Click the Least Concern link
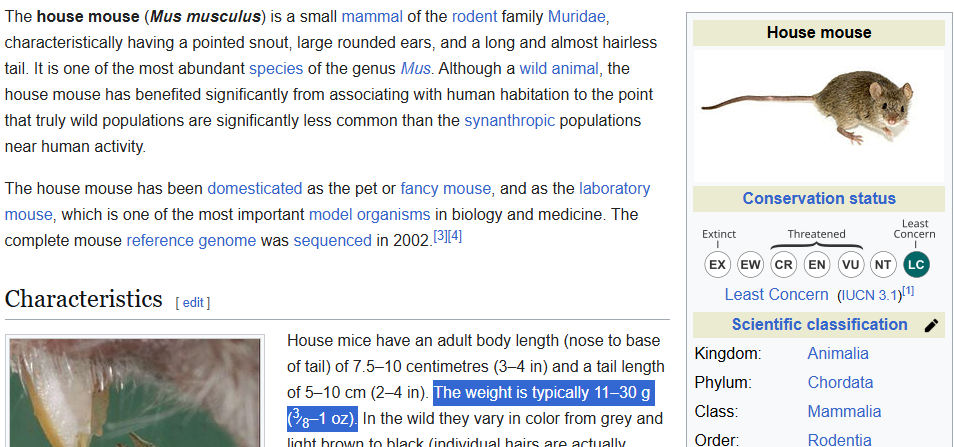 click(x=776, y=294)
